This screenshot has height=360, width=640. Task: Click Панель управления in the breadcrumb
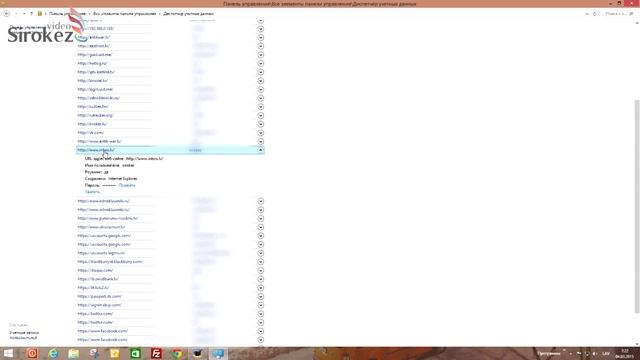[x=67, y=14]
